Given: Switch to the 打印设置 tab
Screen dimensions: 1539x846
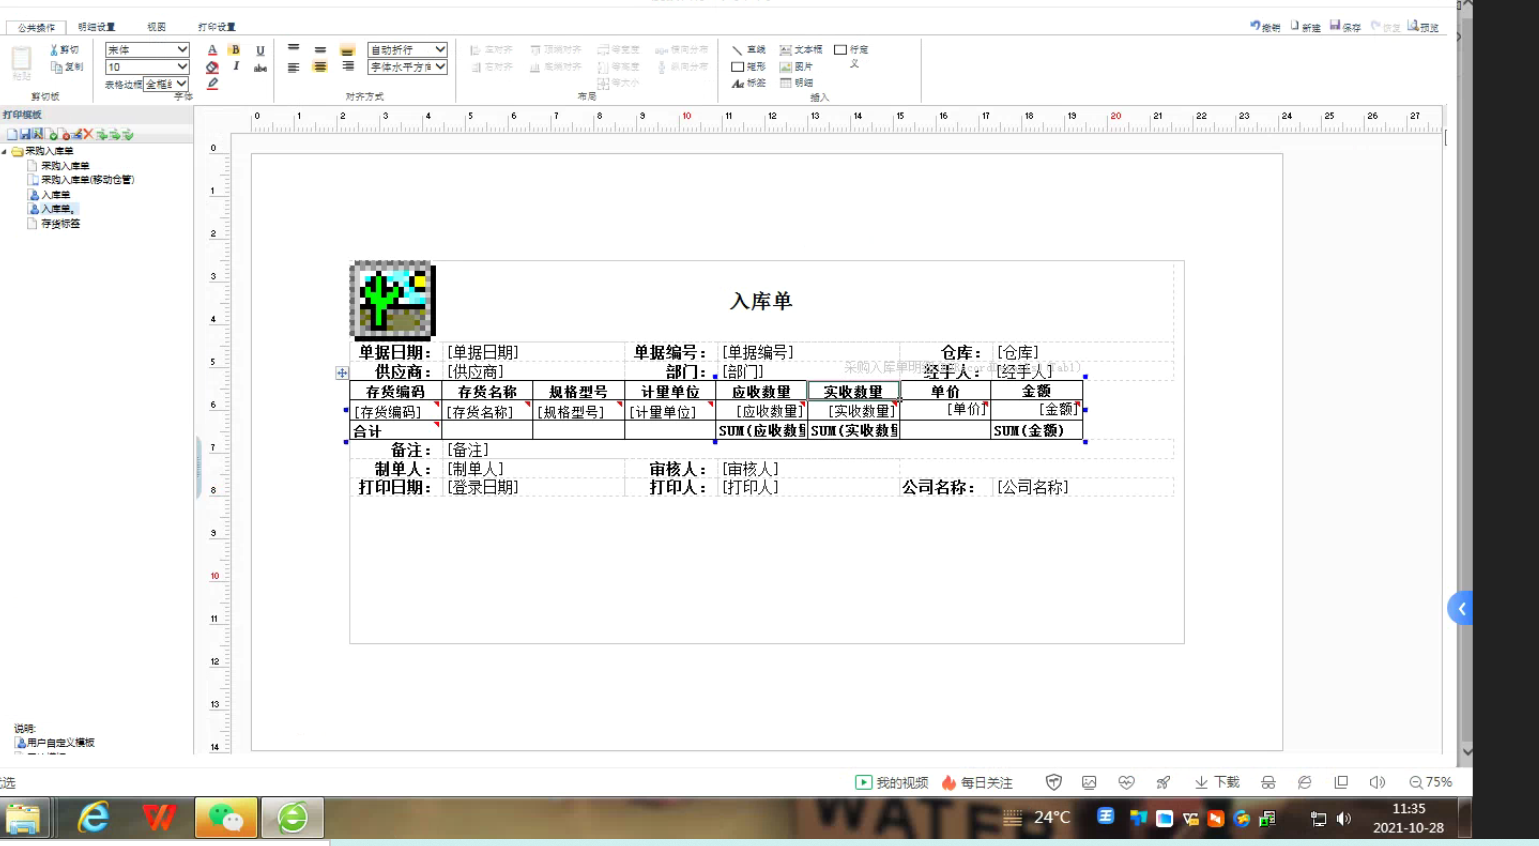Looking at the screenshot, I should pos(216,27).
